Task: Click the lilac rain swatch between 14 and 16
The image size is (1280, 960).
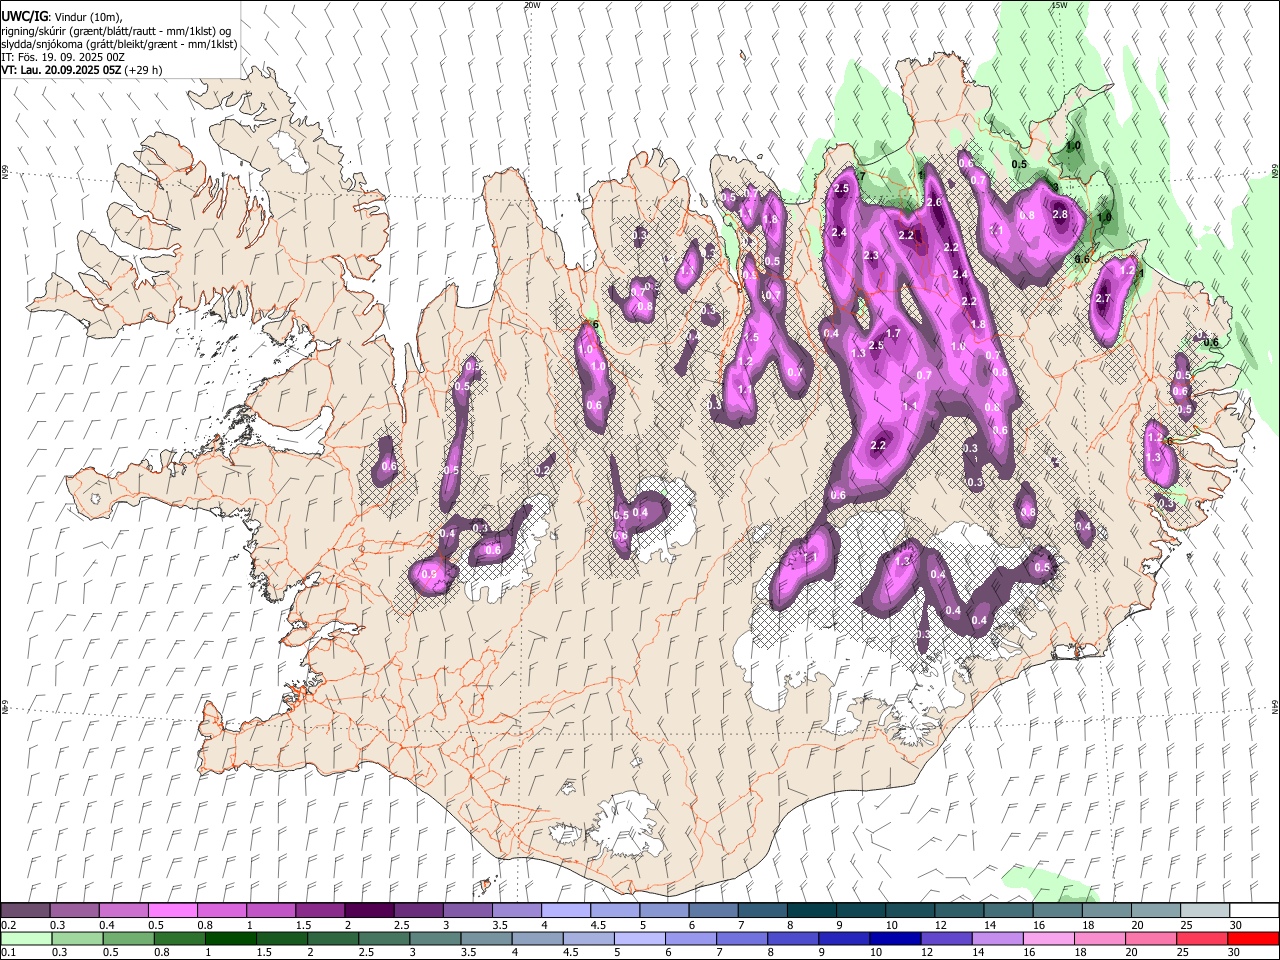Action: click(x=996, y=939)
